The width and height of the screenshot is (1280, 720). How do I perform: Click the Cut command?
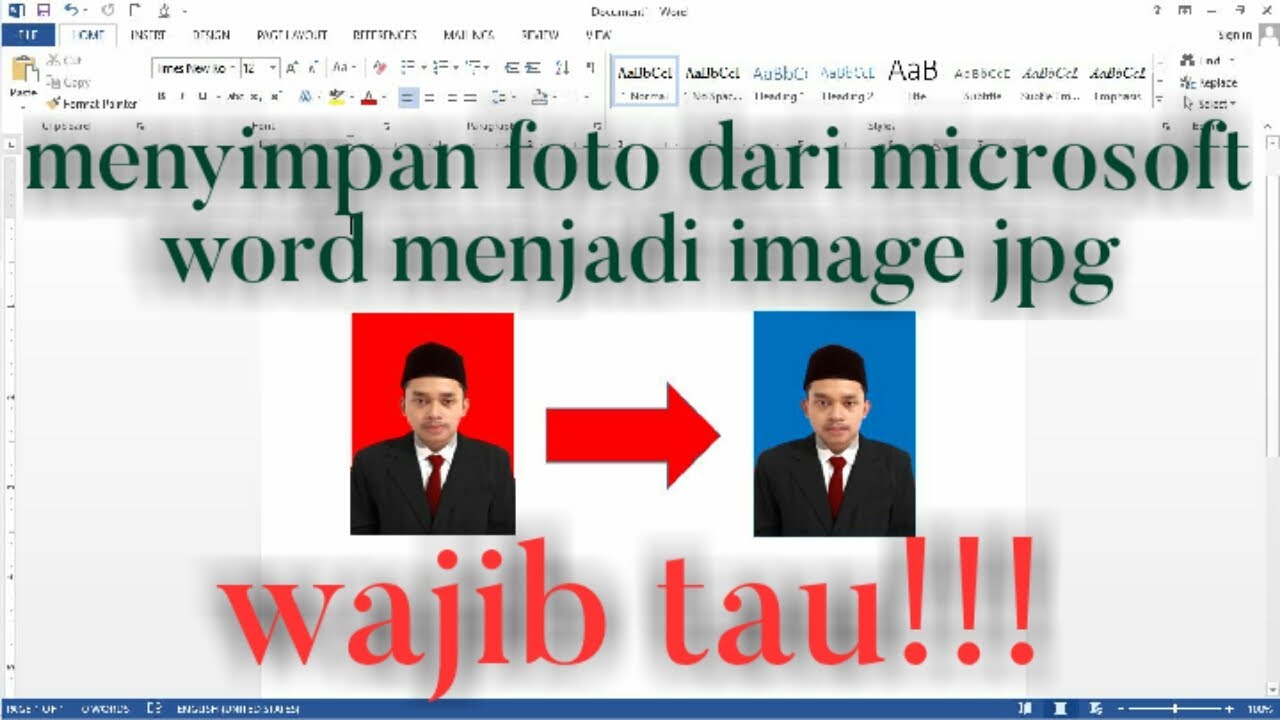[64, 60]
